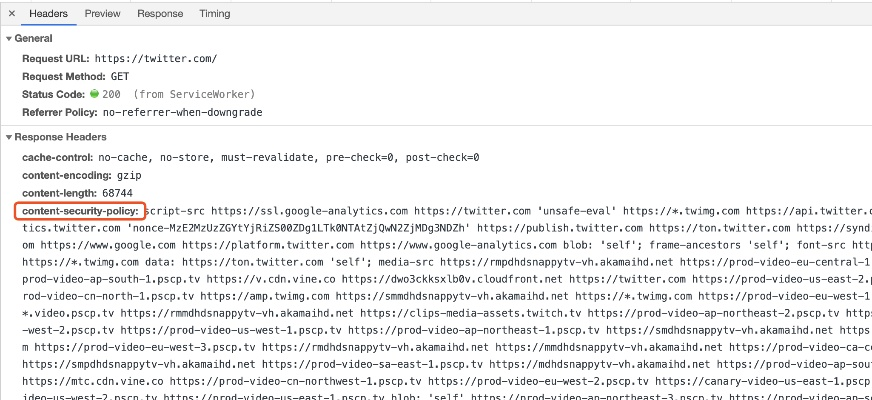872x400 pixels.
Task: Switch to the Preview tab
Action: click(x=102, y=14)
